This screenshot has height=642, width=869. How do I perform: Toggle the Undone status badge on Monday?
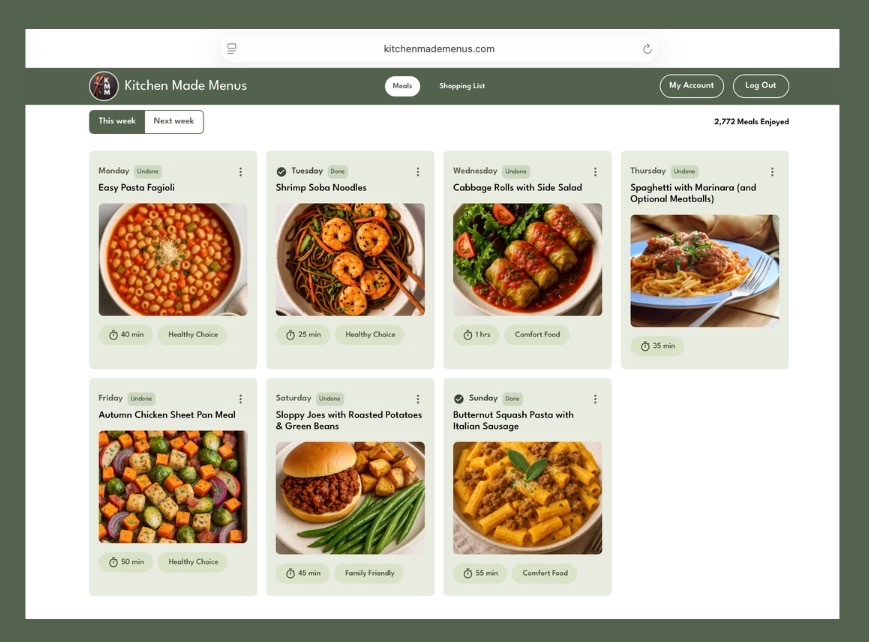148,172
